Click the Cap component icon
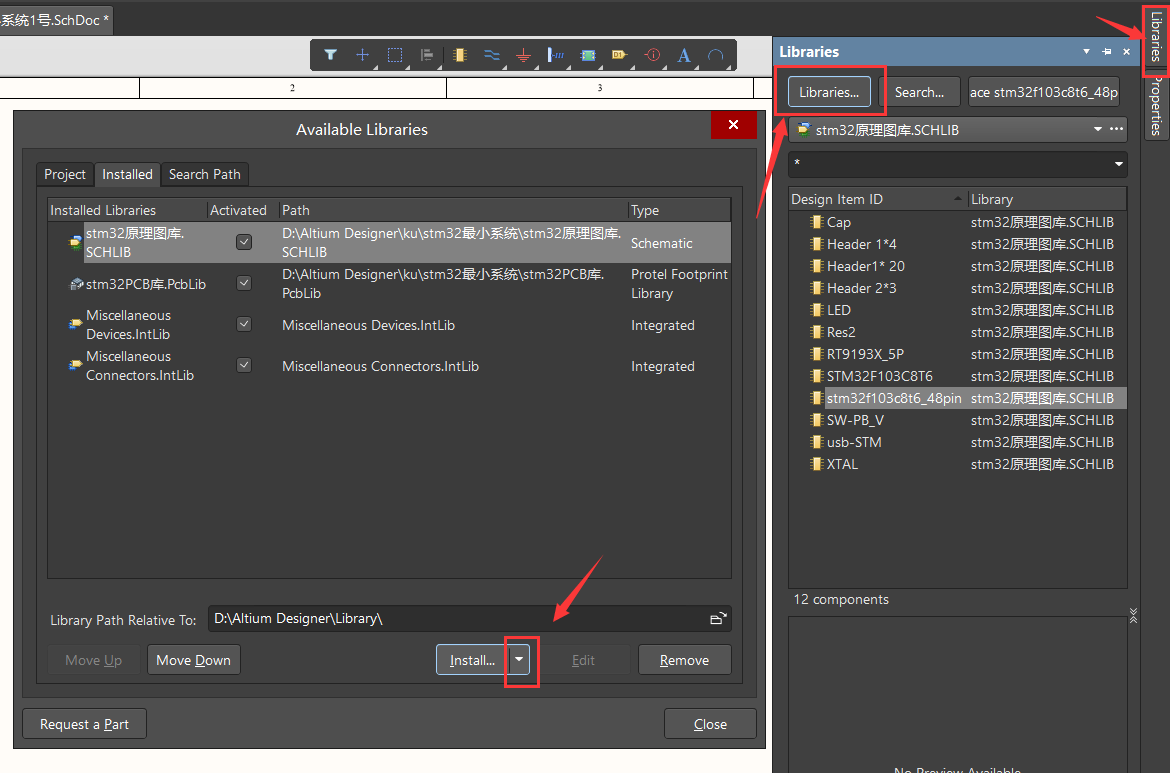 pyautogui.click(x=816, y=222)
